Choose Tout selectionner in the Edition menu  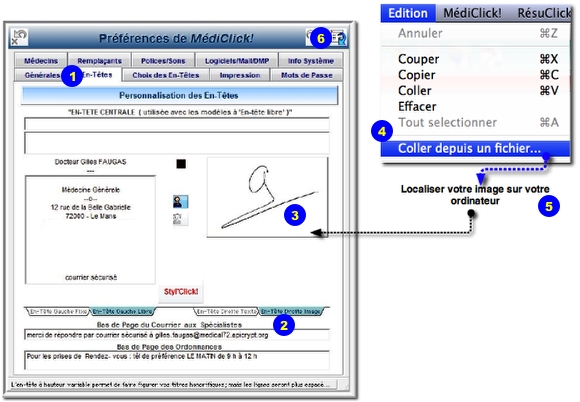pyautogui.click(x=476, y=122)
